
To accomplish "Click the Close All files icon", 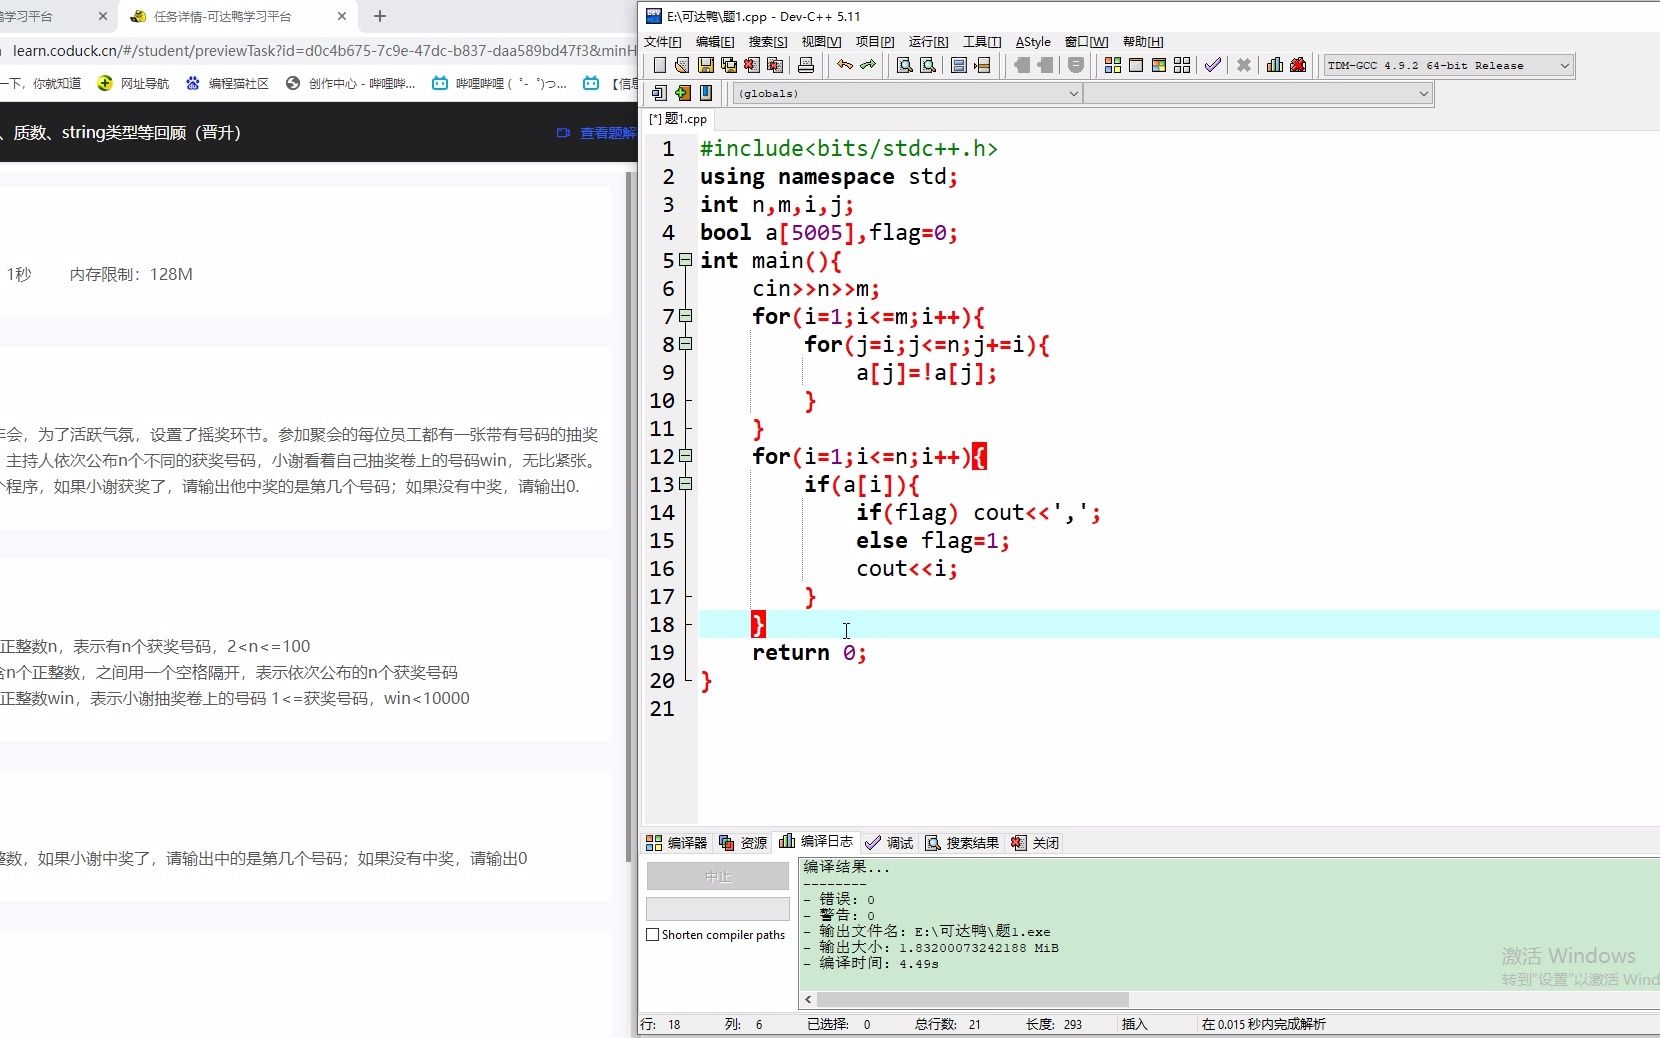I will tap(774, 65).
